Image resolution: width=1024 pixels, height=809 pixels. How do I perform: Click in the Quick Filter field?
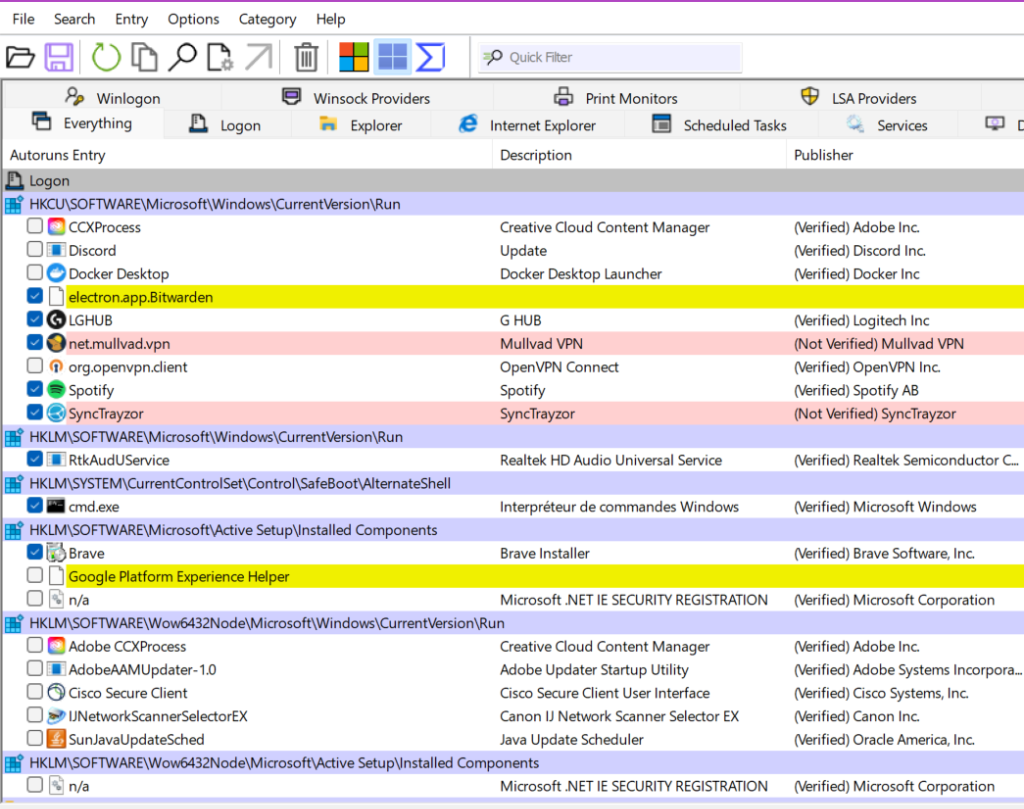point(611,57)
